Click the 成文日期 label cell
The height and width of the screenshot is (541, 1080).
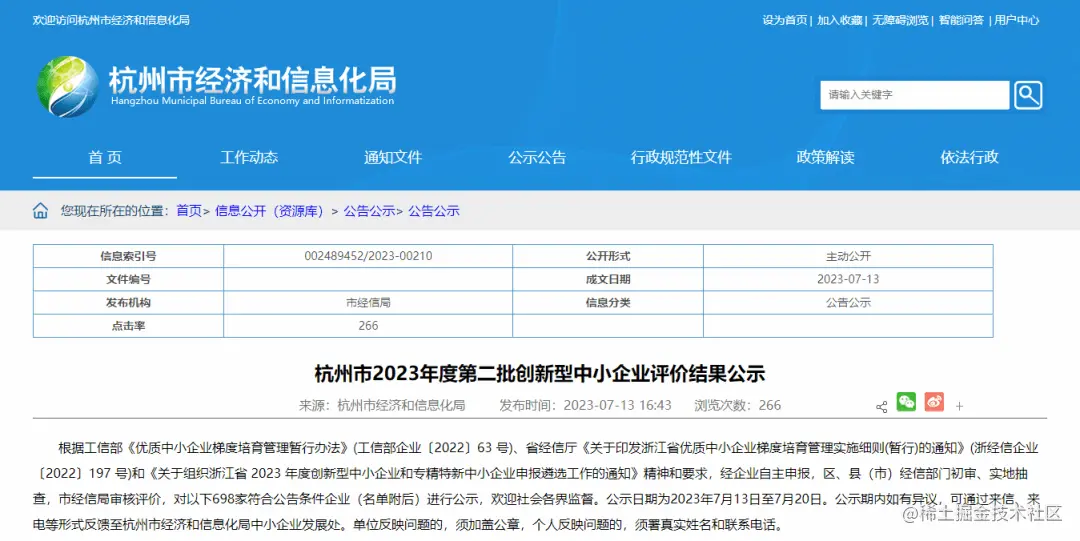click(x=608, y=279)
